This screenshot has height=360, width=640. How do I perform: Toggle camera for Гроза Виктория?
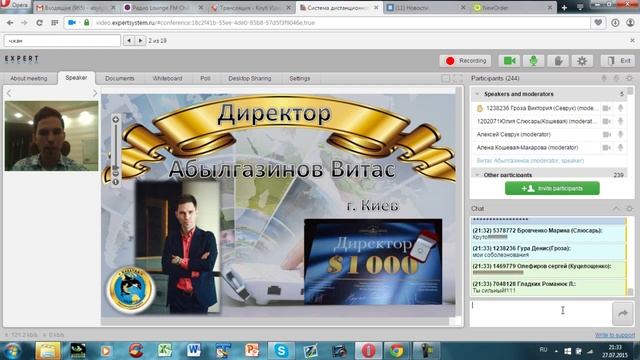pyautogui.click(x=607, y=108)
